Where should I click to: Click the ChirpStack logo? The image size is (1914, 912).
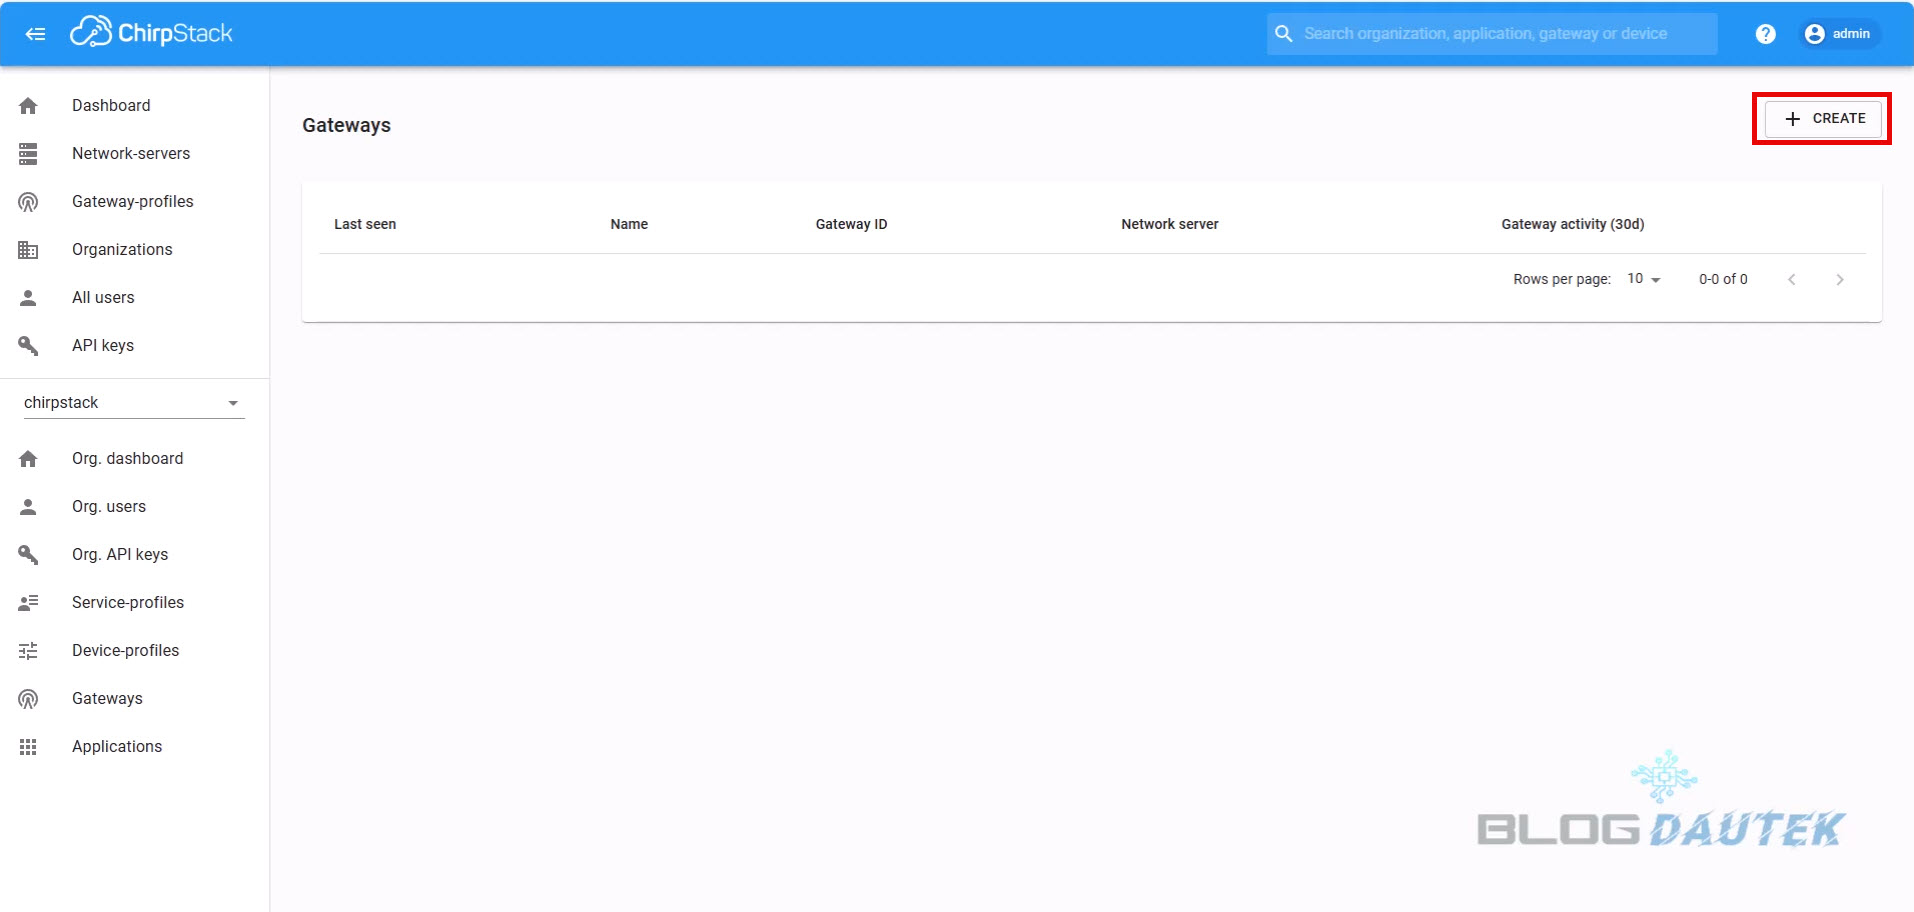(151, 33)
